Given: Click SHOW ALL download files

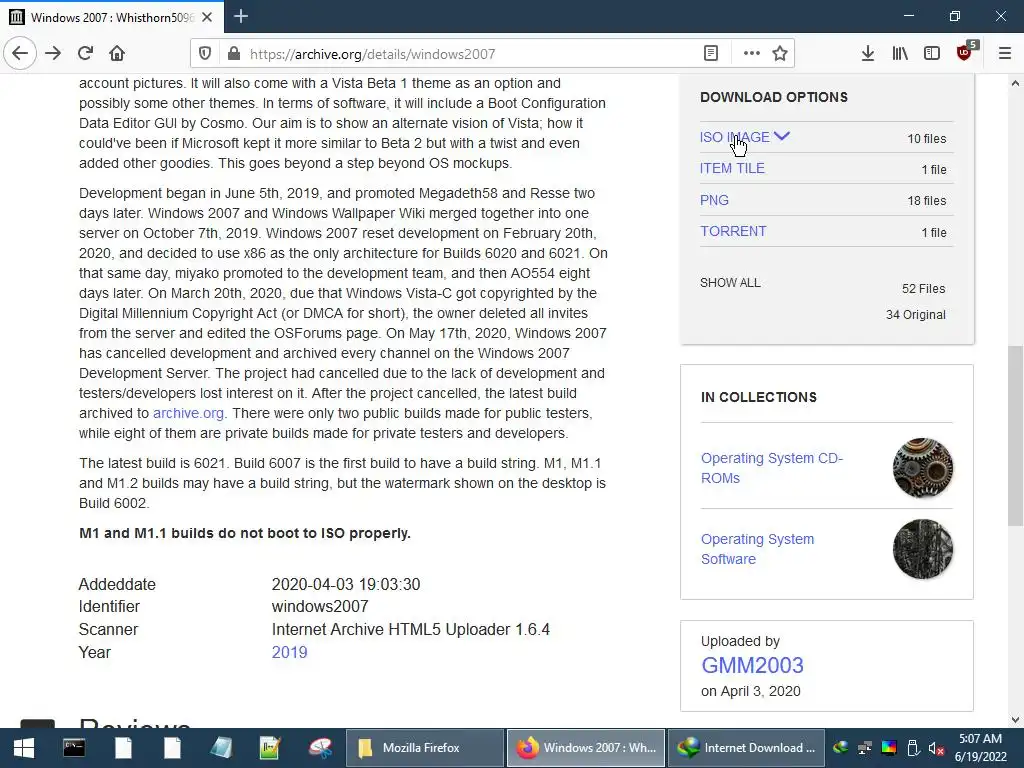Looking at the screenshot, I should tap(730, 283).
